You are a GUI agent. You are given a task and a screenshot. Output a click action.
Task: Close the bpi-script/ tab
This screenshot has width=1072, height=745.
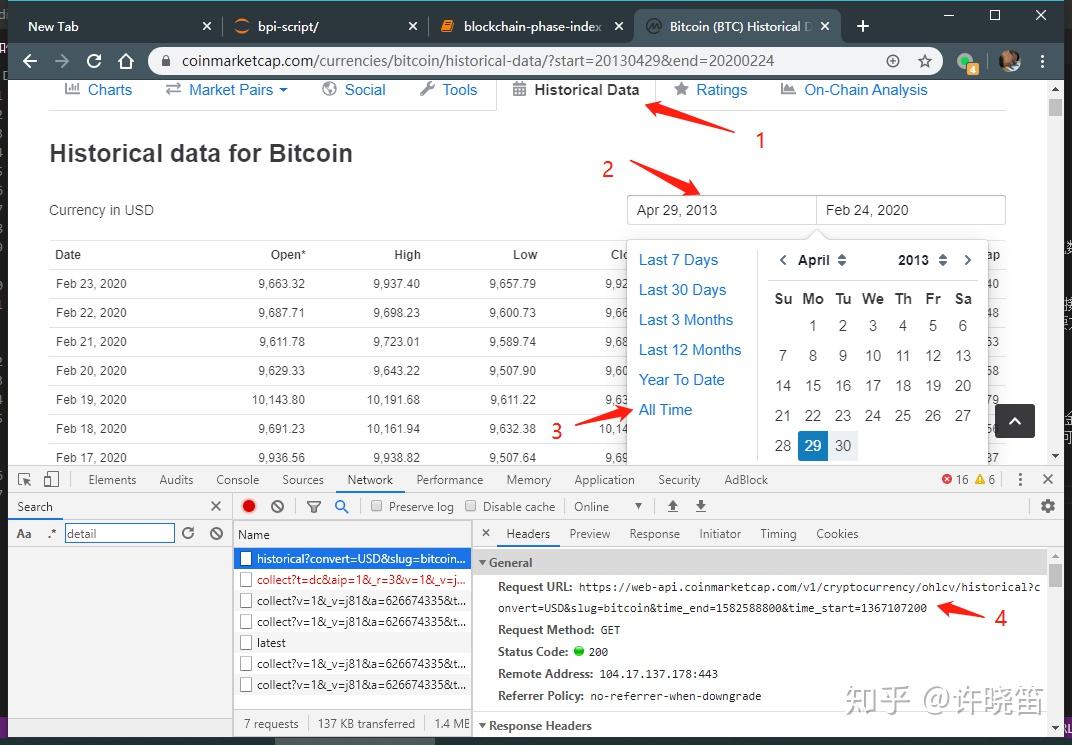(412, 27)
